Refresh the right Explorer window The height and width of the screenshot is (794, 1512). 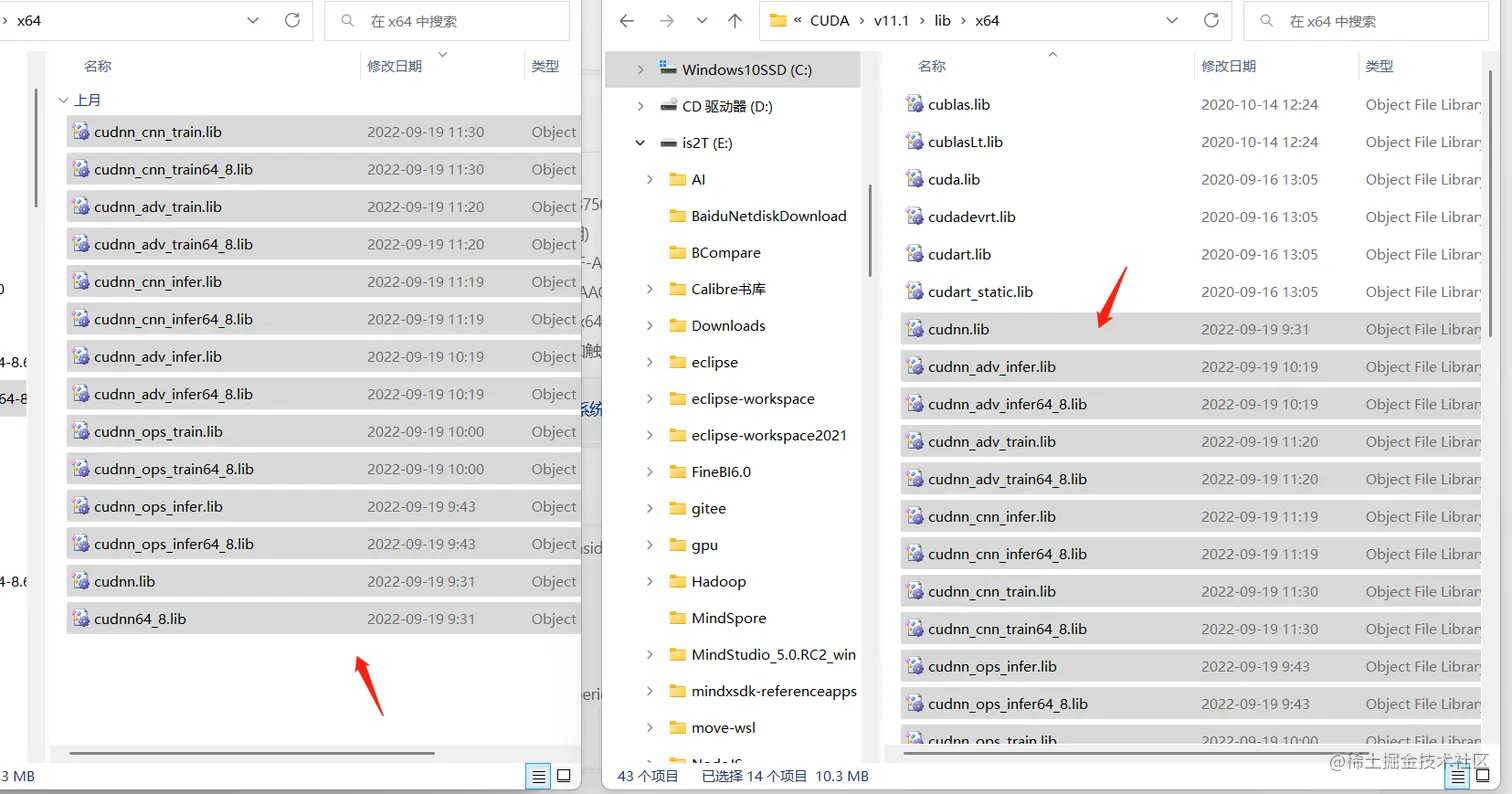tap(1211, 20)
